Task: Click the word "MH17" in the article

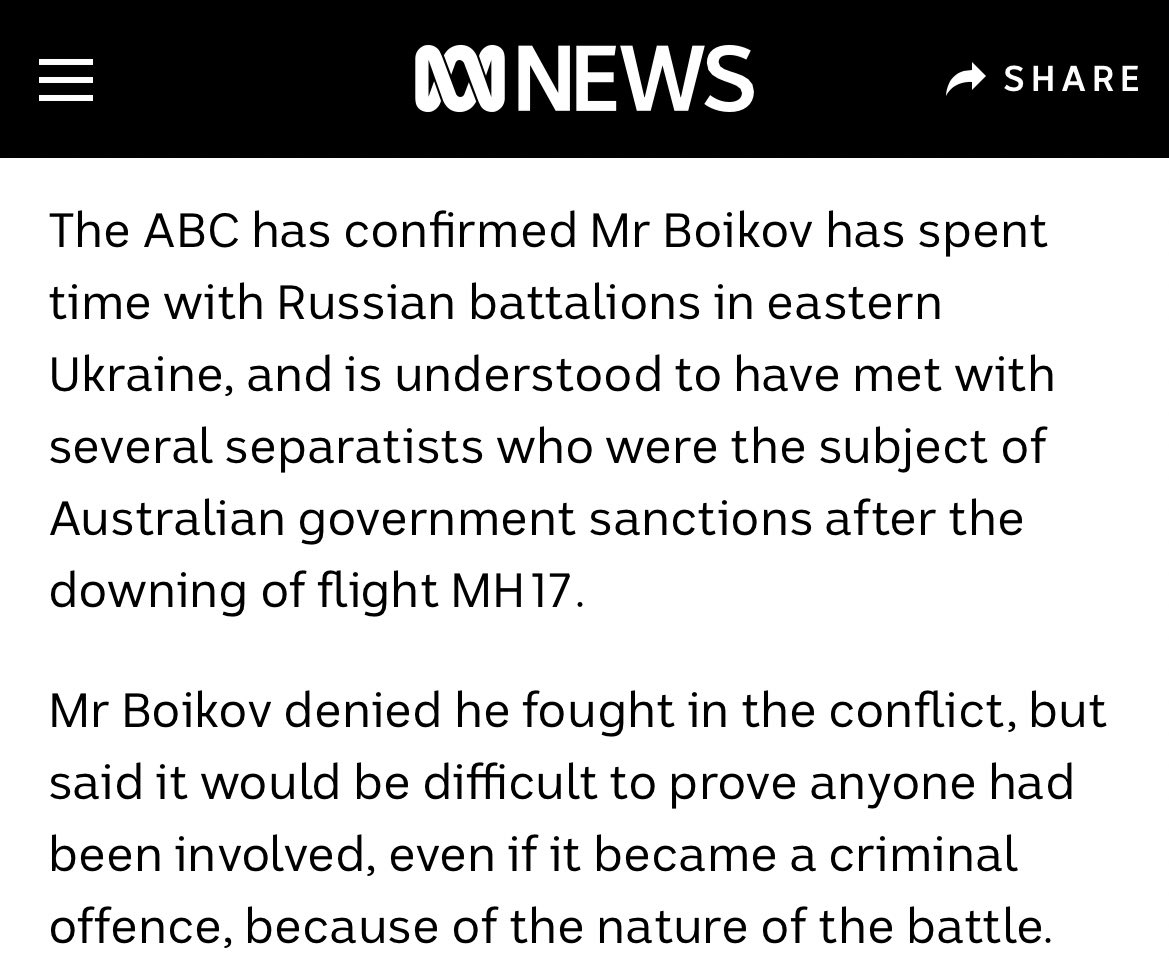Action: [513, 591]
